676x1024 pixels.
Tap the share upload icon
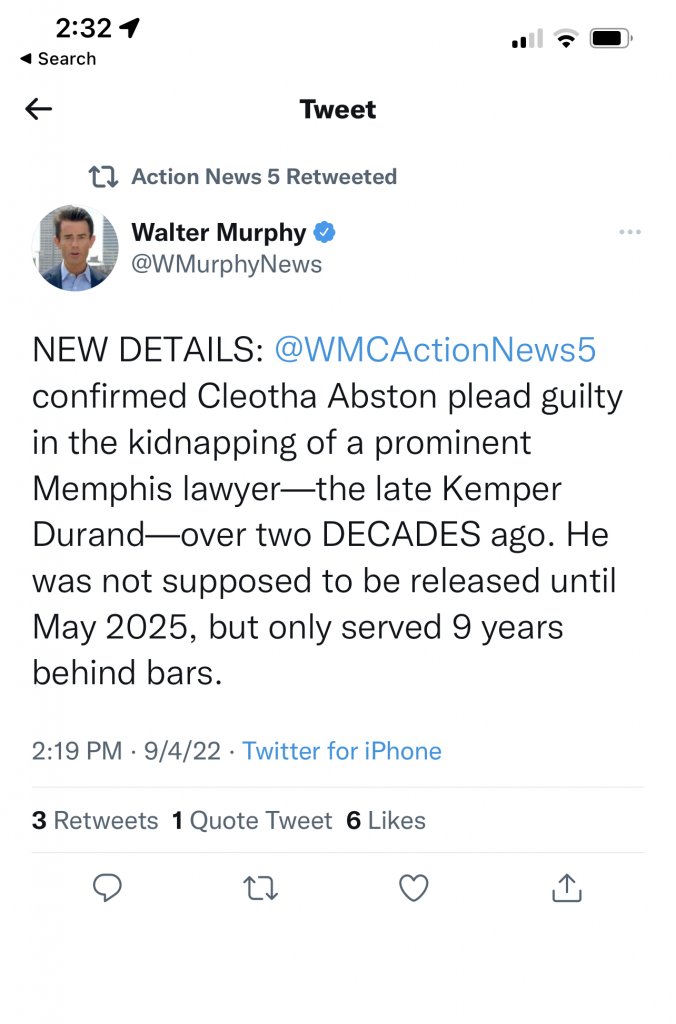566,887
